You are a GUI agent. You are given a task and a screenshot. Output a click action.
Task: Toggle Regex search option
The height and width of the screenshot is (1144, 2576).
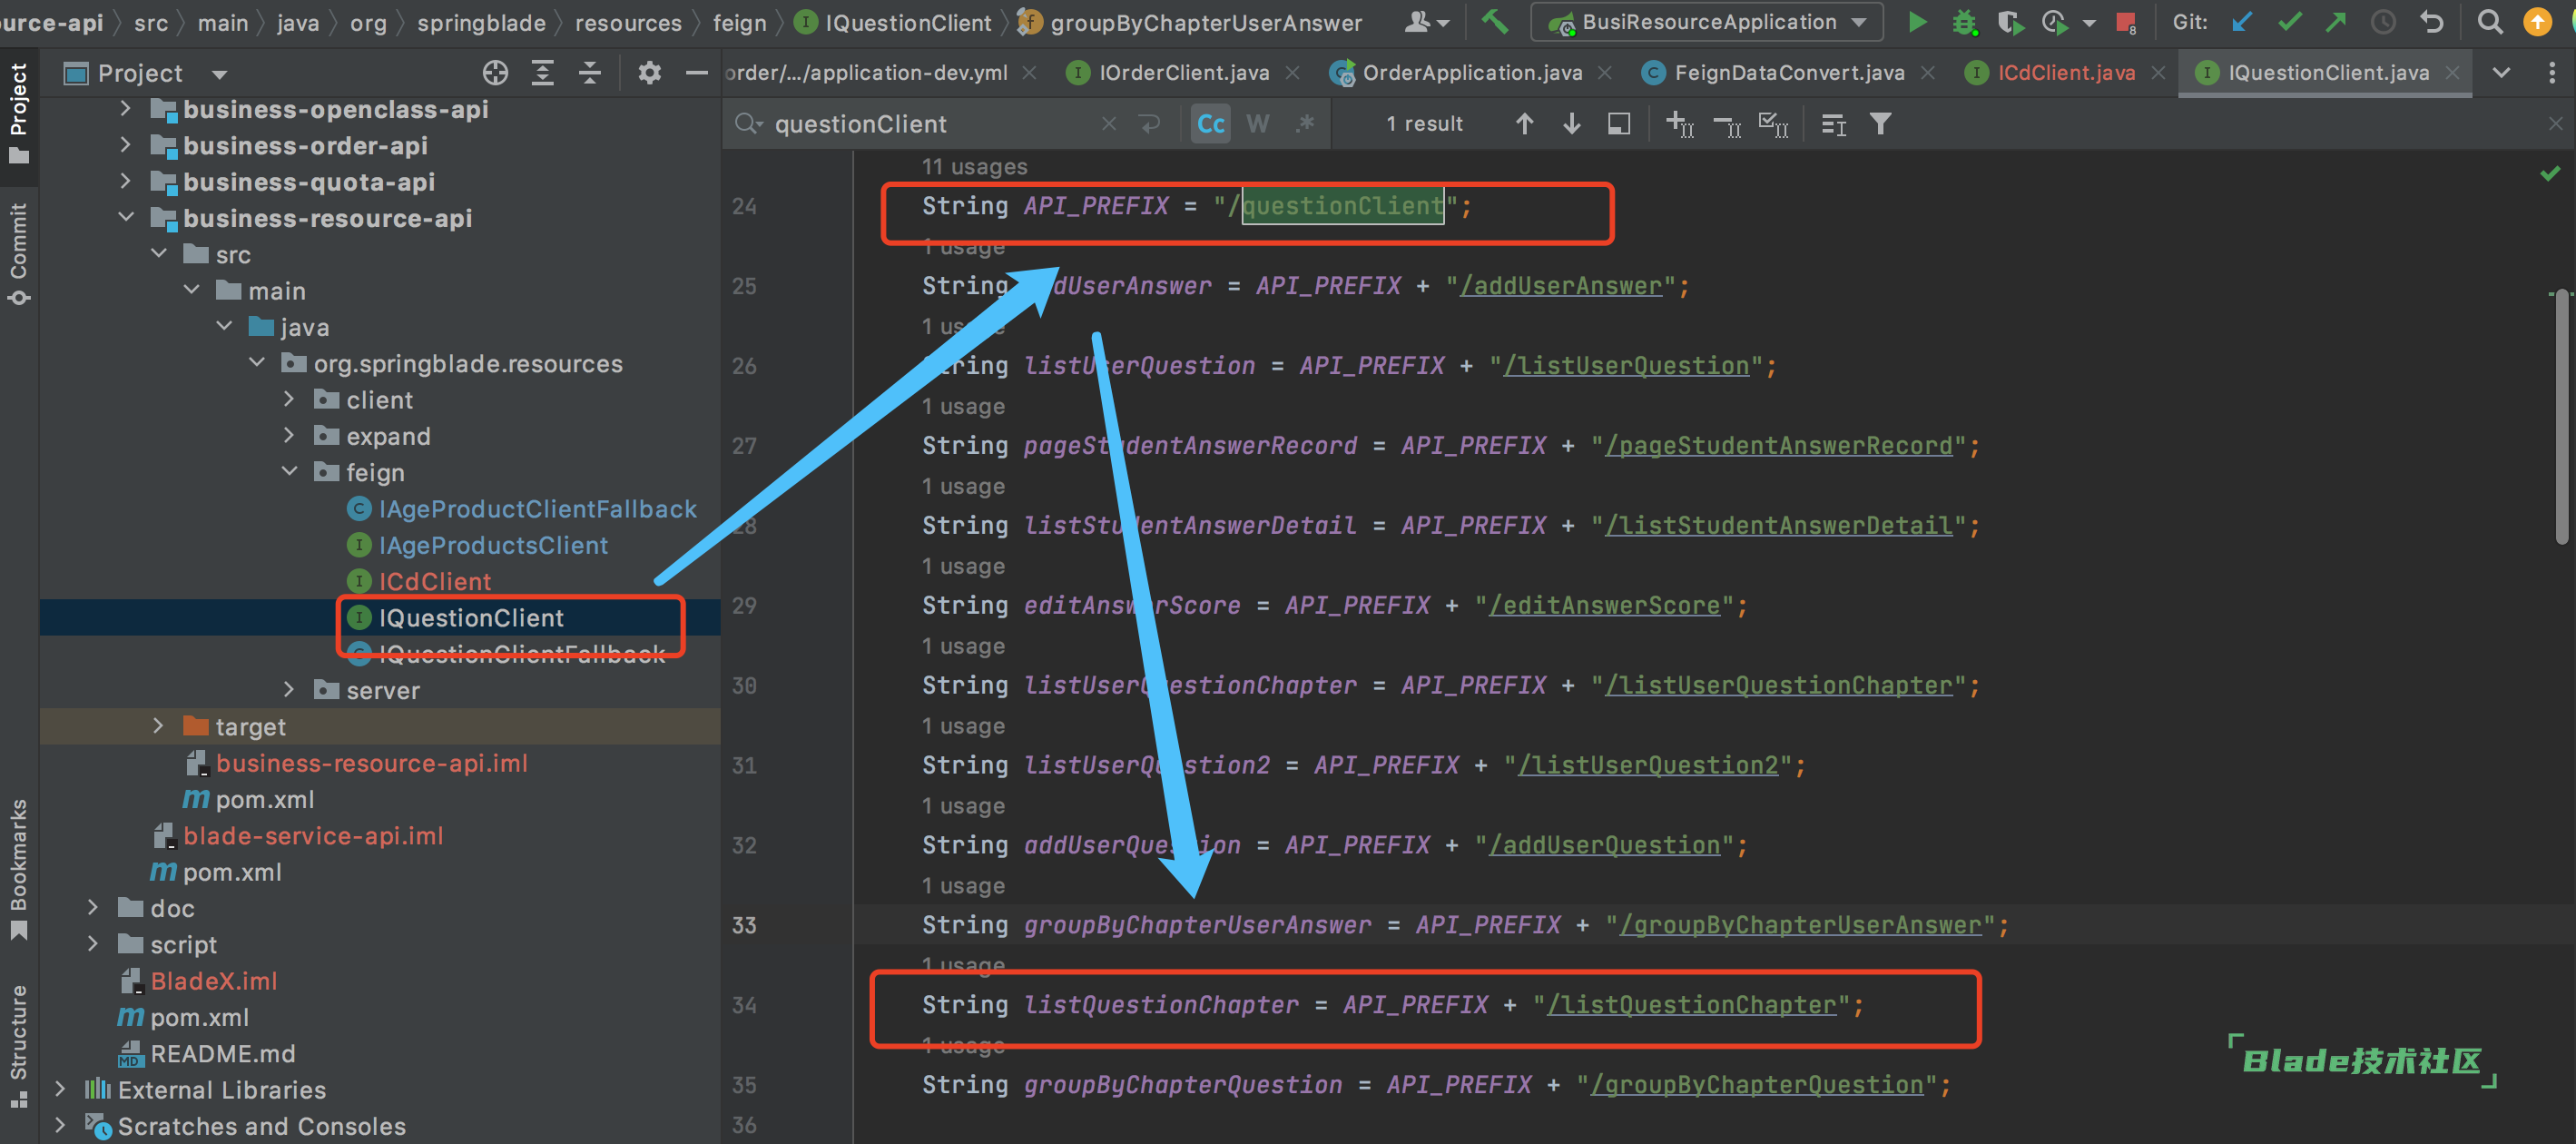[1305, 124]
